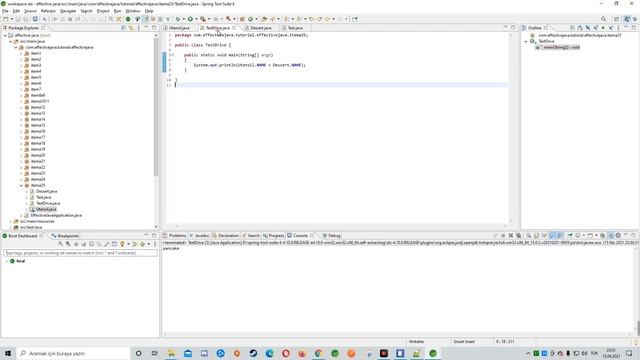Collapse the itema25 package

pos(21,185)
